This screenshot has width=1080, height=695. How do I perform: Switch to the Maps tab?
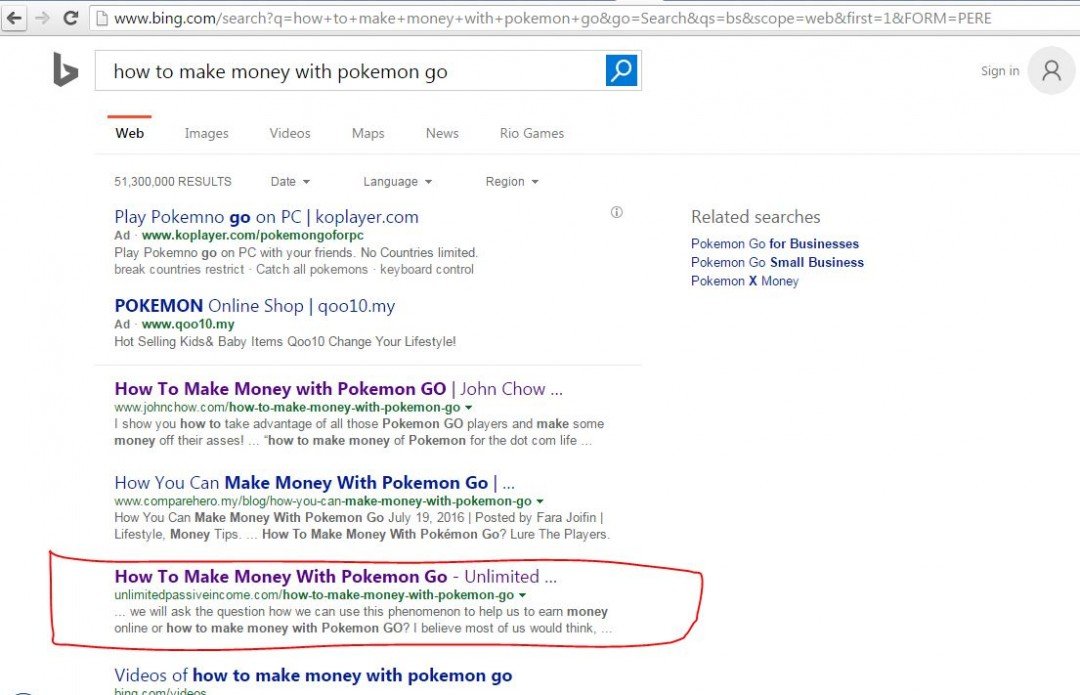tap(368, 133)
